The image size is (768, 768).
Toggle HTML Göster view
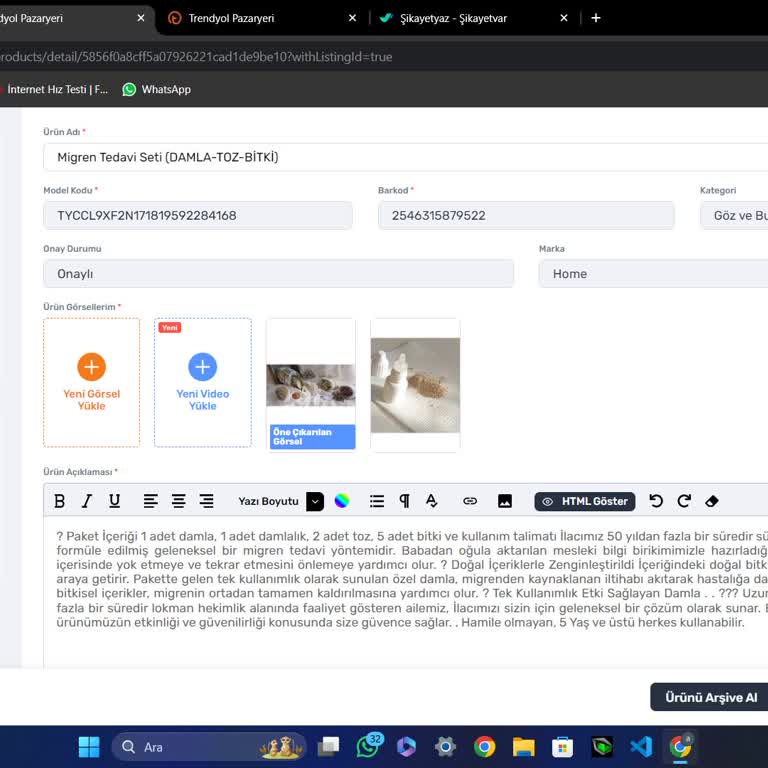585,501
